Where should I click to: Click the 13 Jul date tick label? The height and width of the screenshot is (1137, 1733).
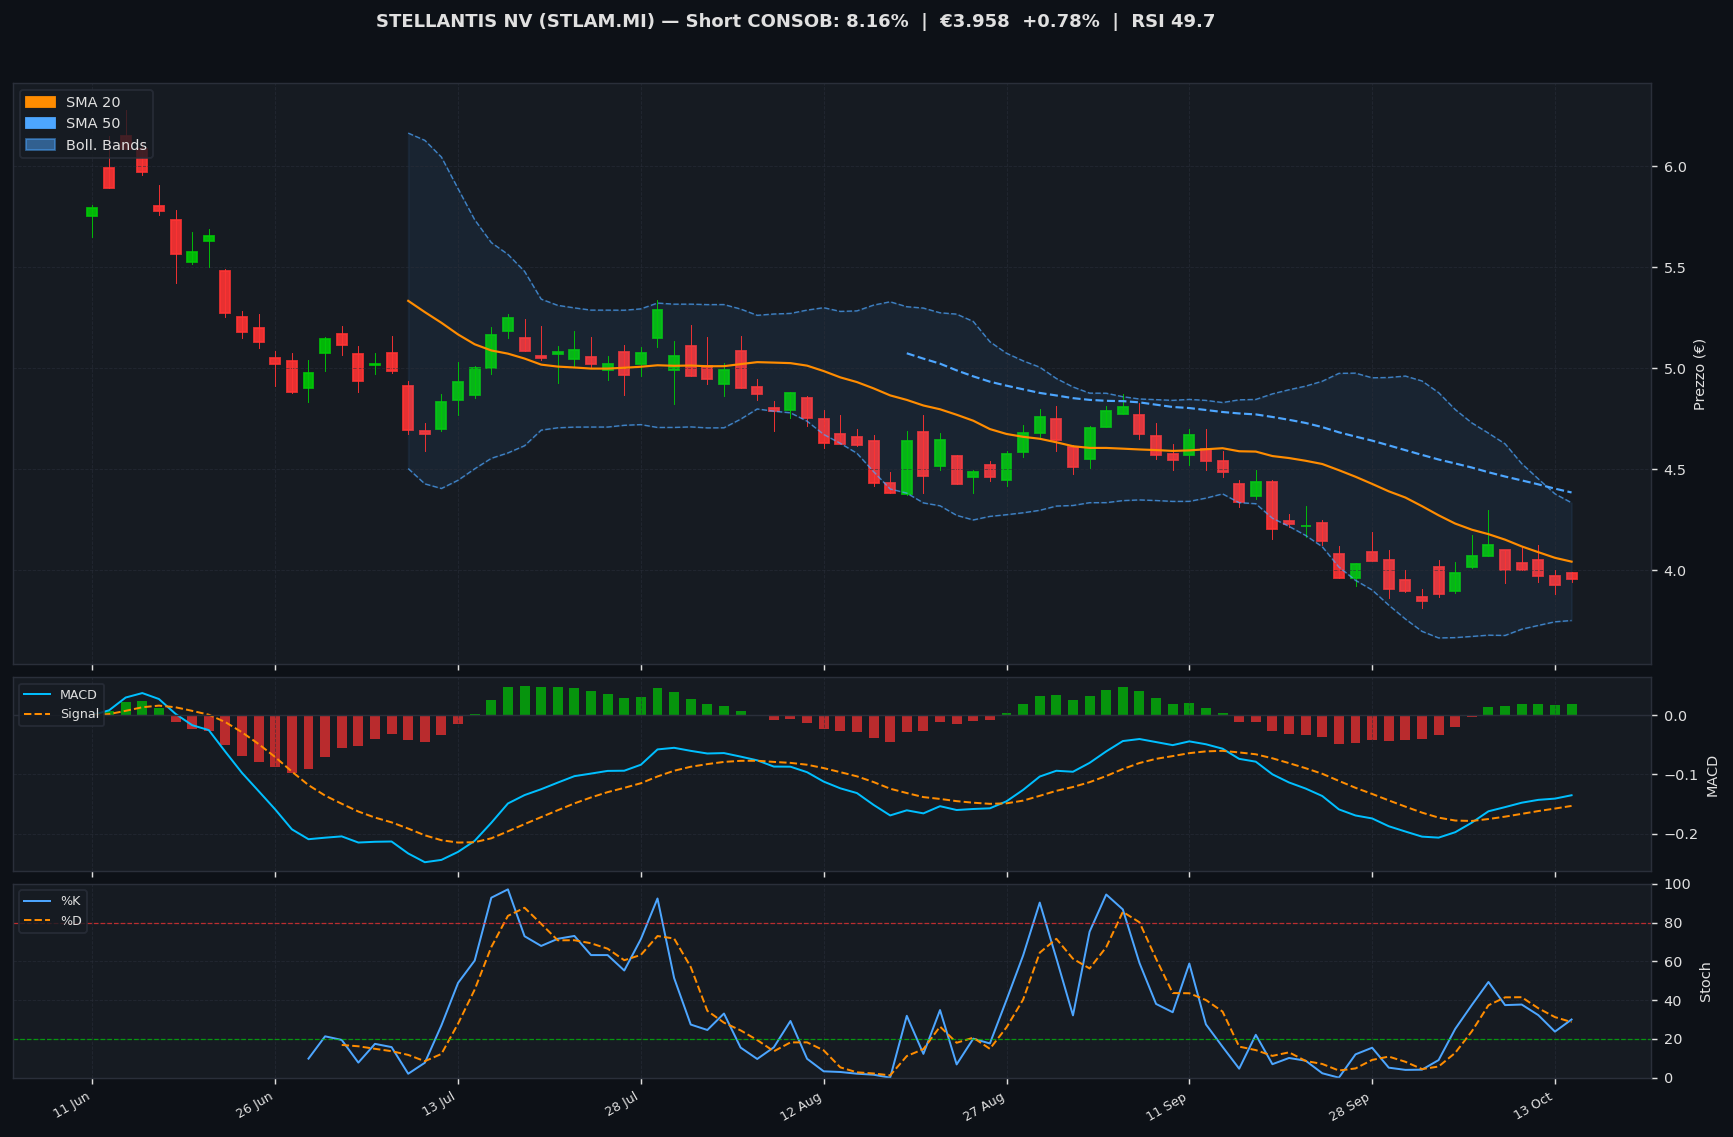click(x=439, y=1104)
